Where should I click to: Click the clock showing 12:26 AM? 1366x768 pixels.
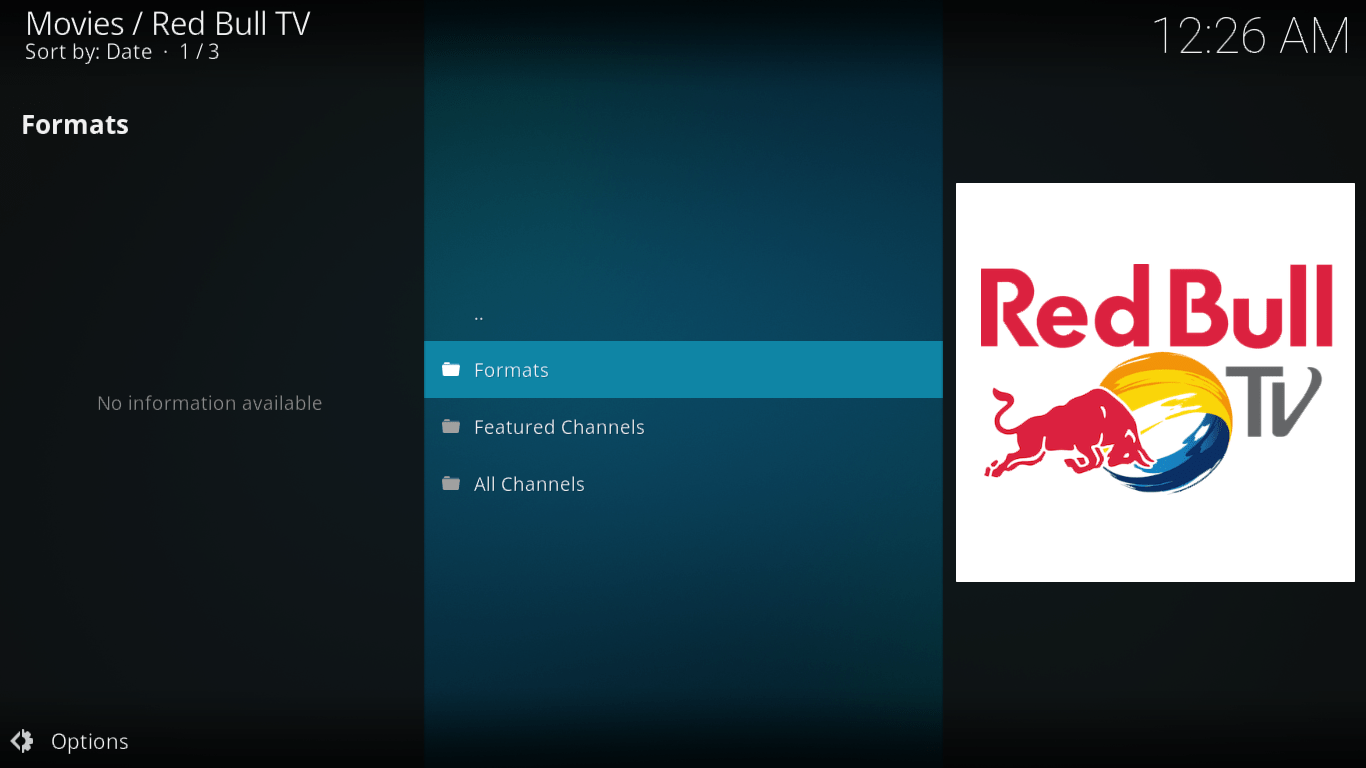(1251, 36)
